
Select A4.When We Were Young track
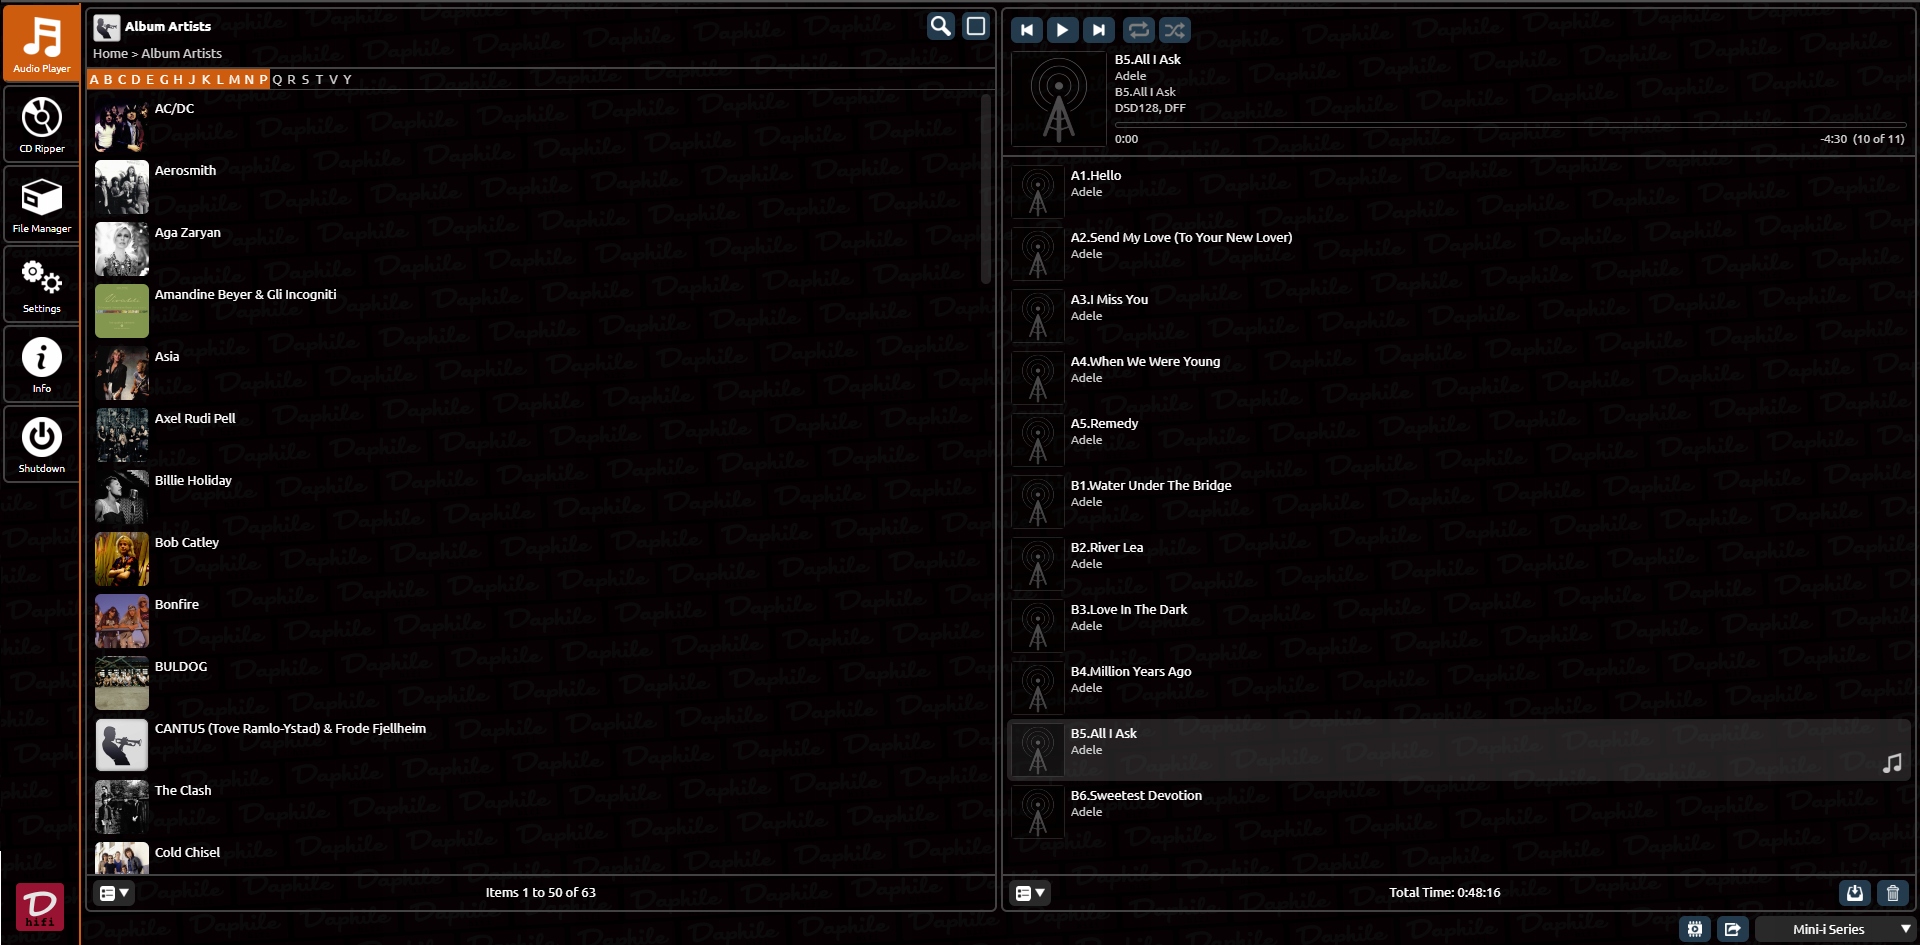tap(1459, 378)
